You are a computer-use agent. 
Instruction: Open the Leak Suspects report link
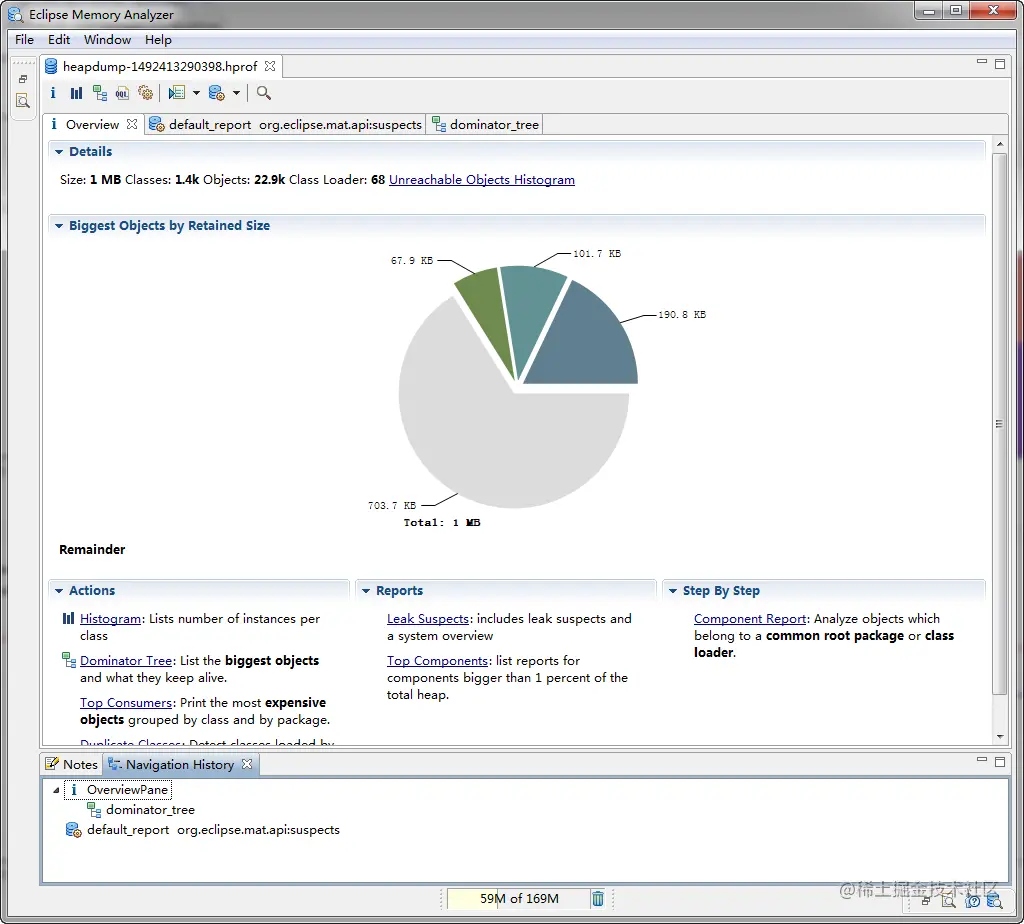[x=428, y=618]
